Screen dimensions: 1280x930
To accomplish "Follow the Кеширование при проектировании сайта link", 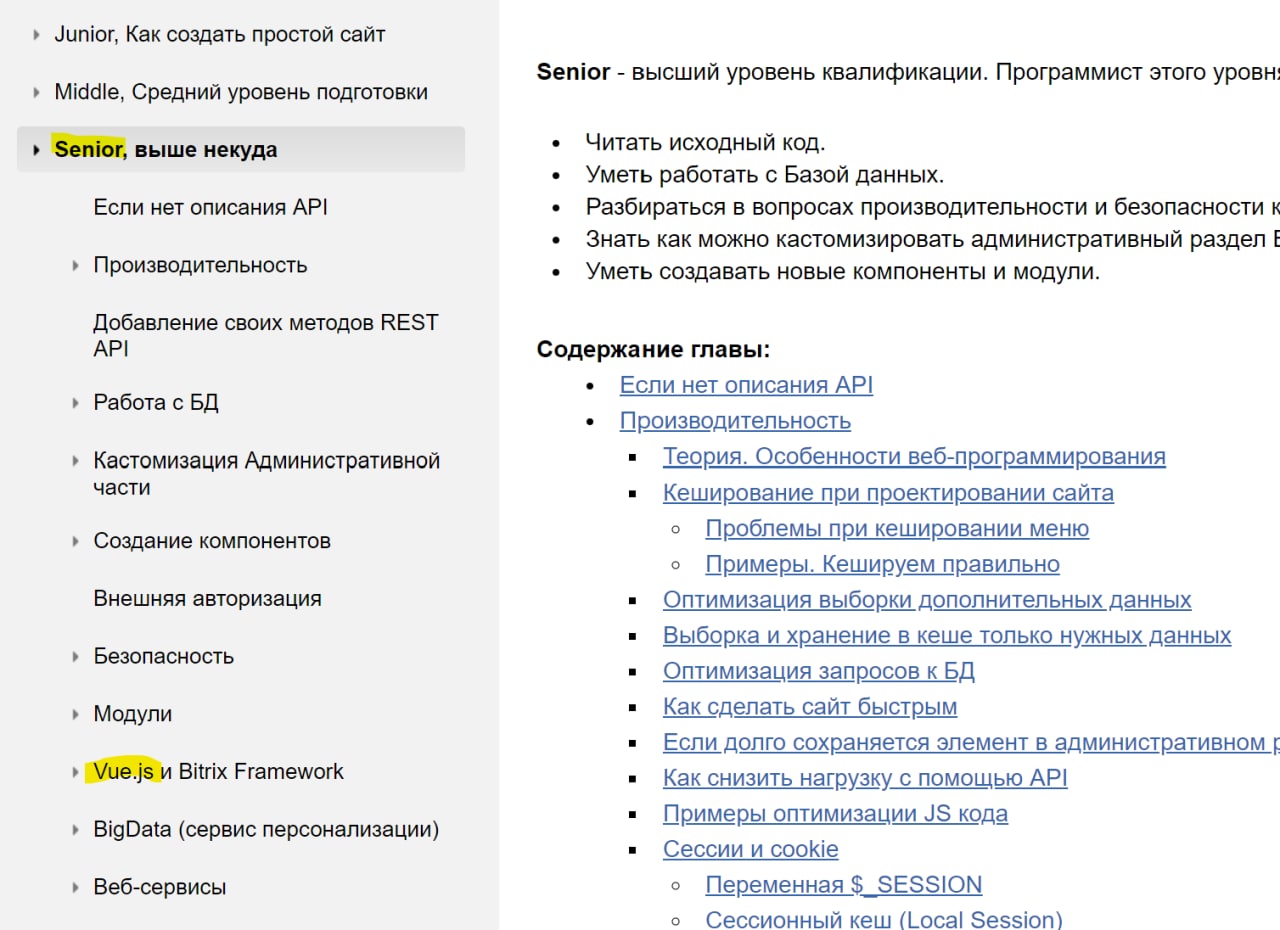I will [x=887, y=492].
